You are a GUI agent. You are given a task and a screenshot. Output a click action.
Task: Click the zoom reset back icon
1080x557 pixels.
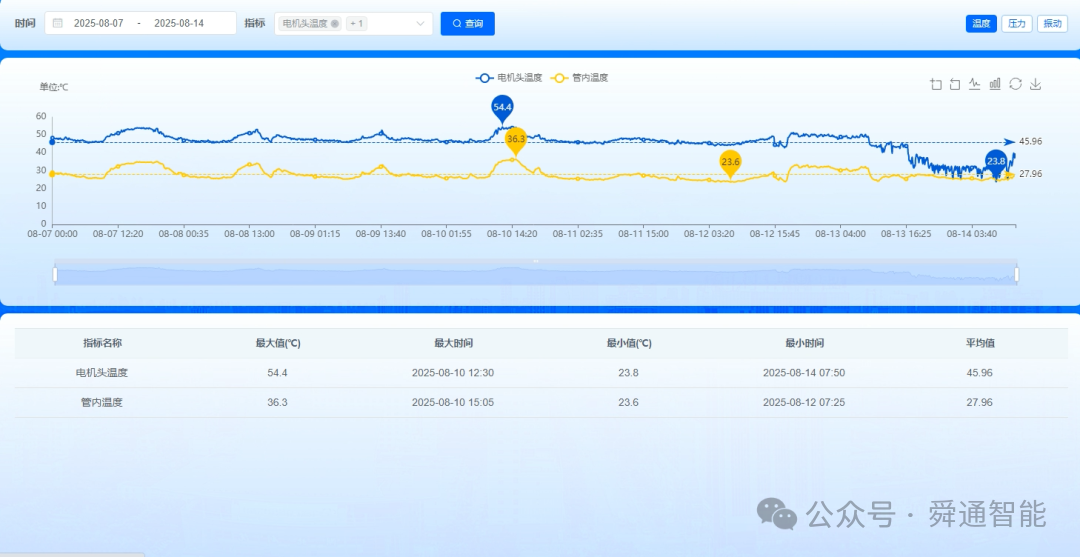coord(955,84)
